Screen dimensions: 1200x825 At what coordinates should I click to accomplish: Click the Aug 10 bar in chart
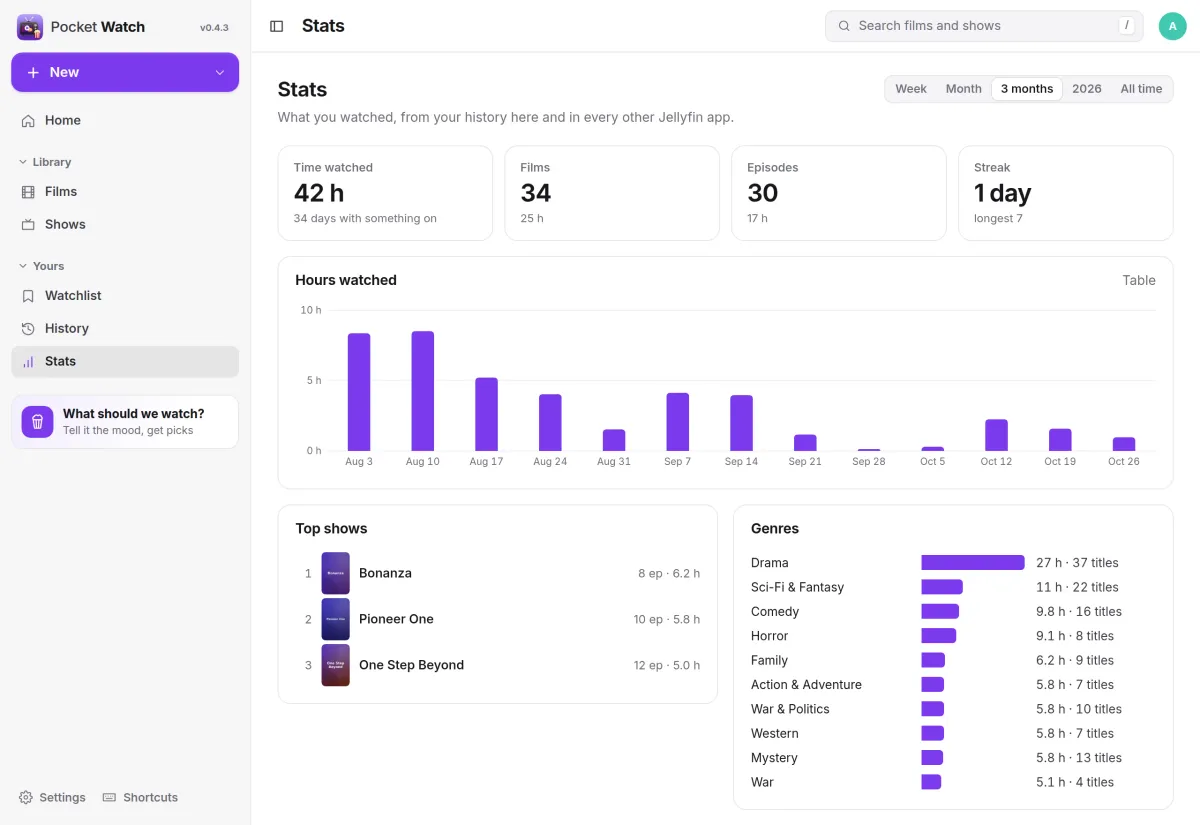(423, 391)
